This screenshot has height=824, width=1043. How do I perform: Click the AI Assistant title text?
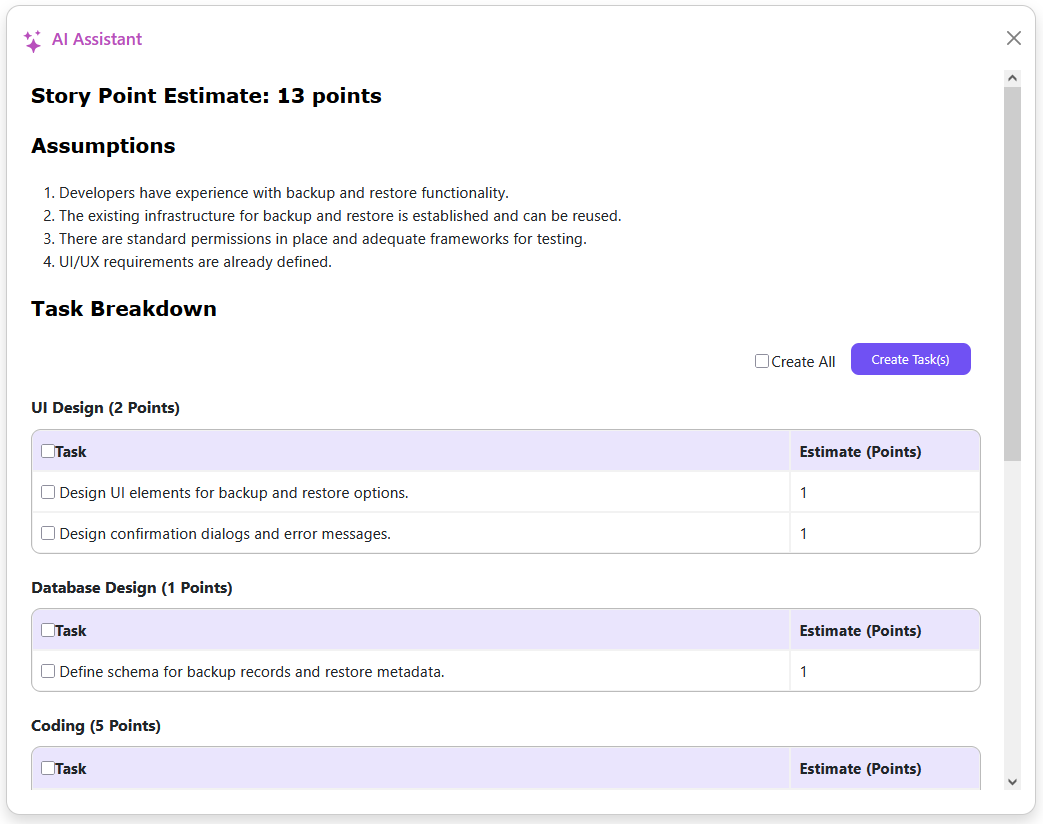[x=97, y=39]
